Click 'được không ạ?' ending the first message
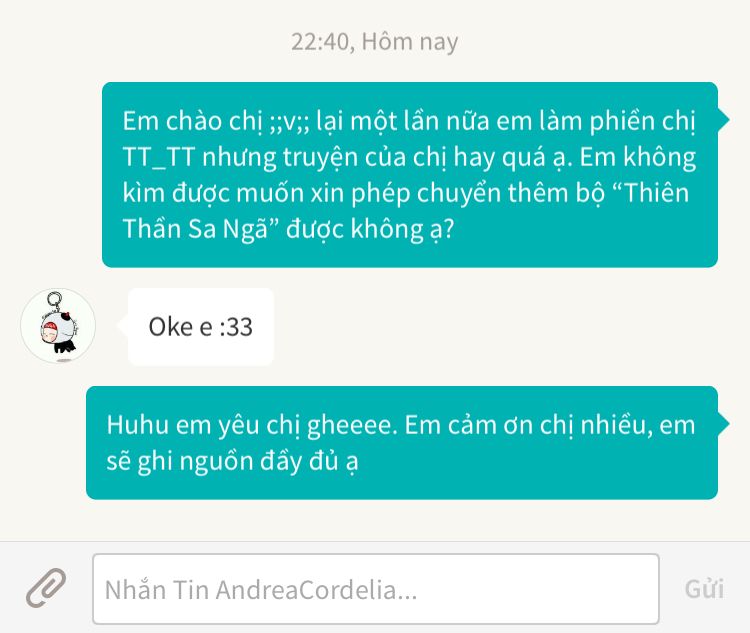The width and height of the screenshot is (750, 633). point(370,230)
